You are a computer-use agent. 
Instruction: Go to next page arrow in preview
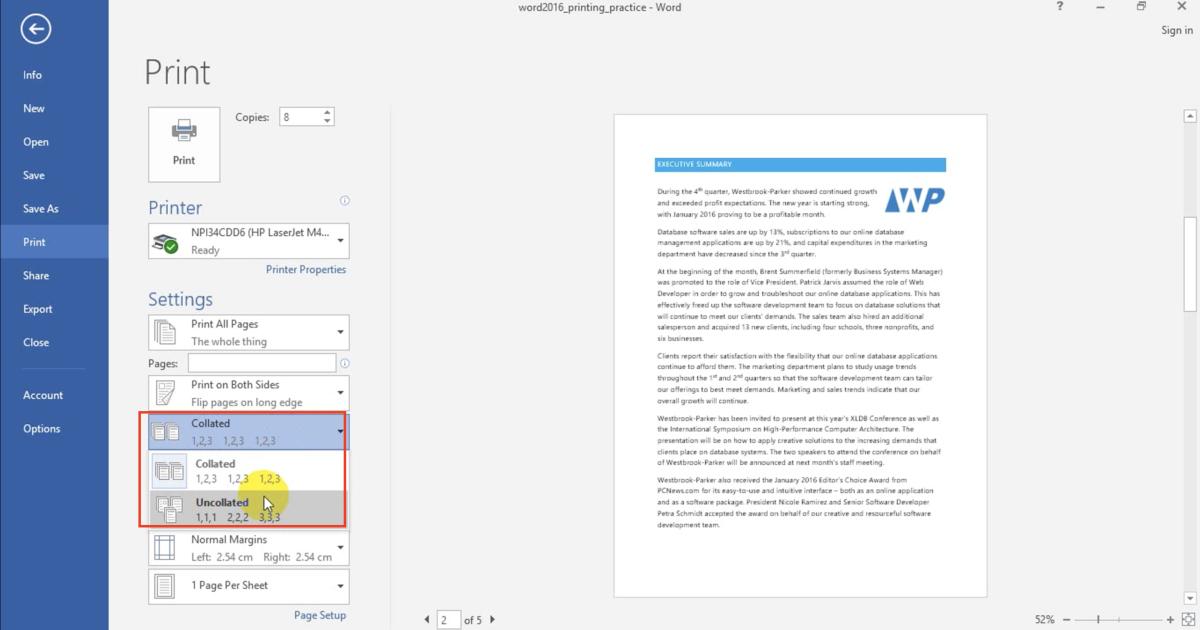click(492, 620)
